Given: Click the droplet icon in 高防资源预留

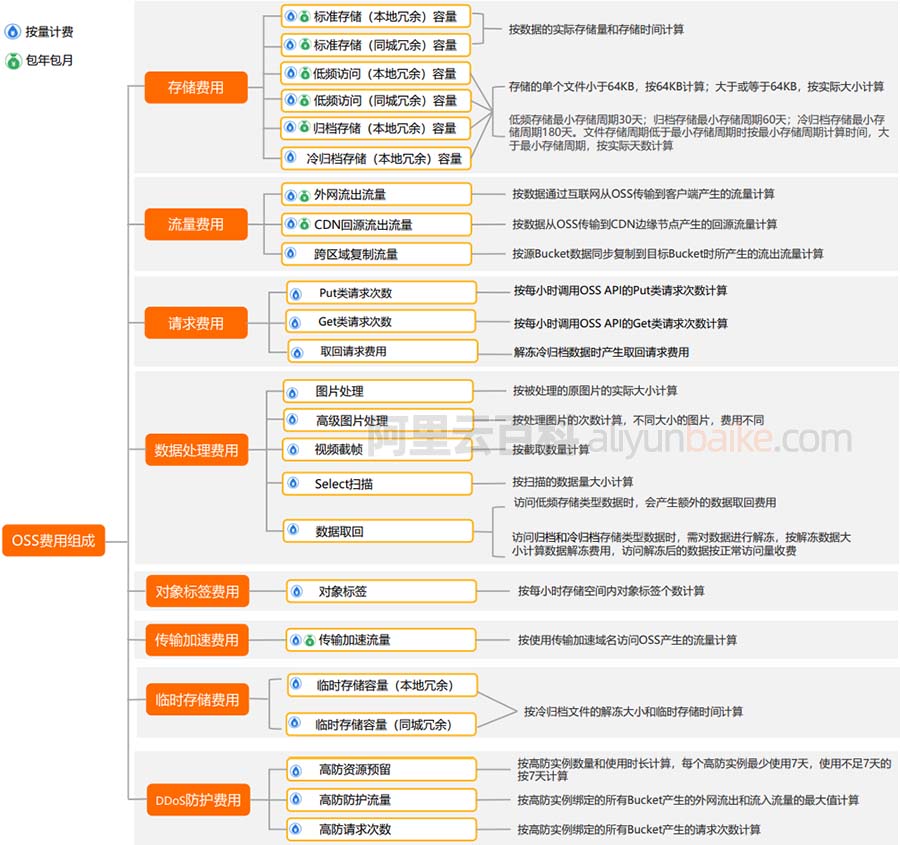Looking at the screenshot, I should tap(296, 771).
